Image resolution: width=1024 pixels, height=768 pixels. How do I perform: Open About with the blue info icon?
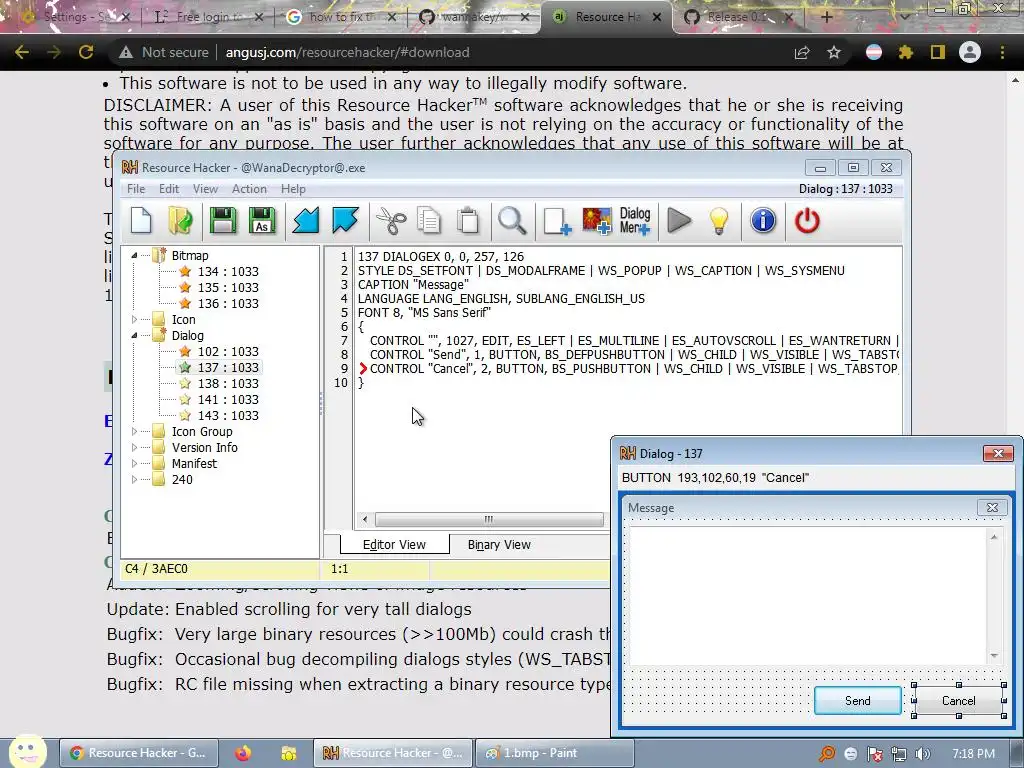763,221
